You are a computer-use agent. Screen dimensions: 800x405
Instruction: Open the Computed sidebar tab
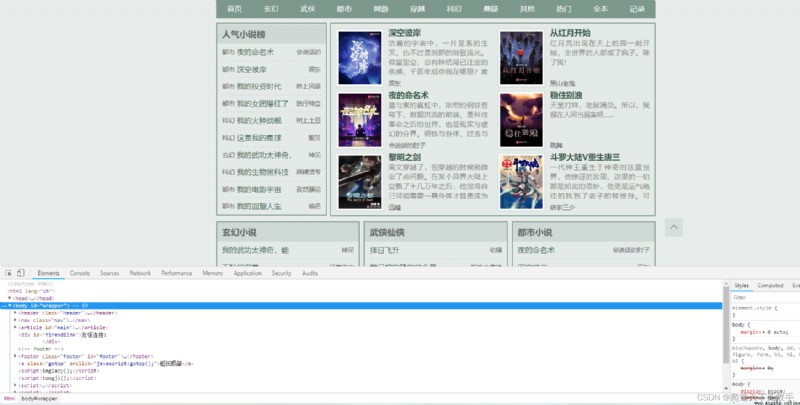[770, 286]
